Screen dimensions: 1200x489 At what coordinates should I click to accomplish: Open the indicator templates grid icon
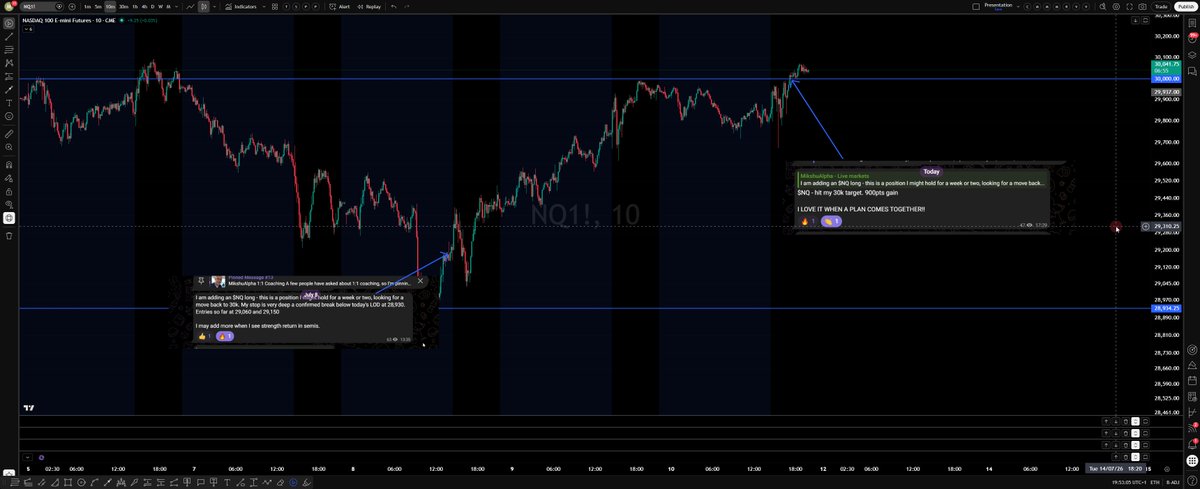coord(274,6)
